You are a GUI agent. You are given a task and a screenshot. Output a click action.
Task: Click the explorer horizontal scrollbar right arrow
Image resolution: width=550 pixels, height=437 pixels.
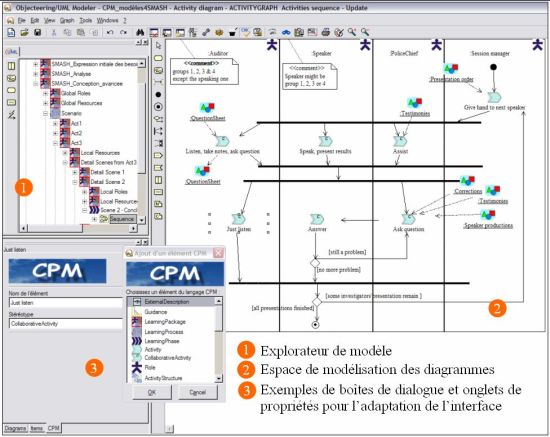[133, 228]
